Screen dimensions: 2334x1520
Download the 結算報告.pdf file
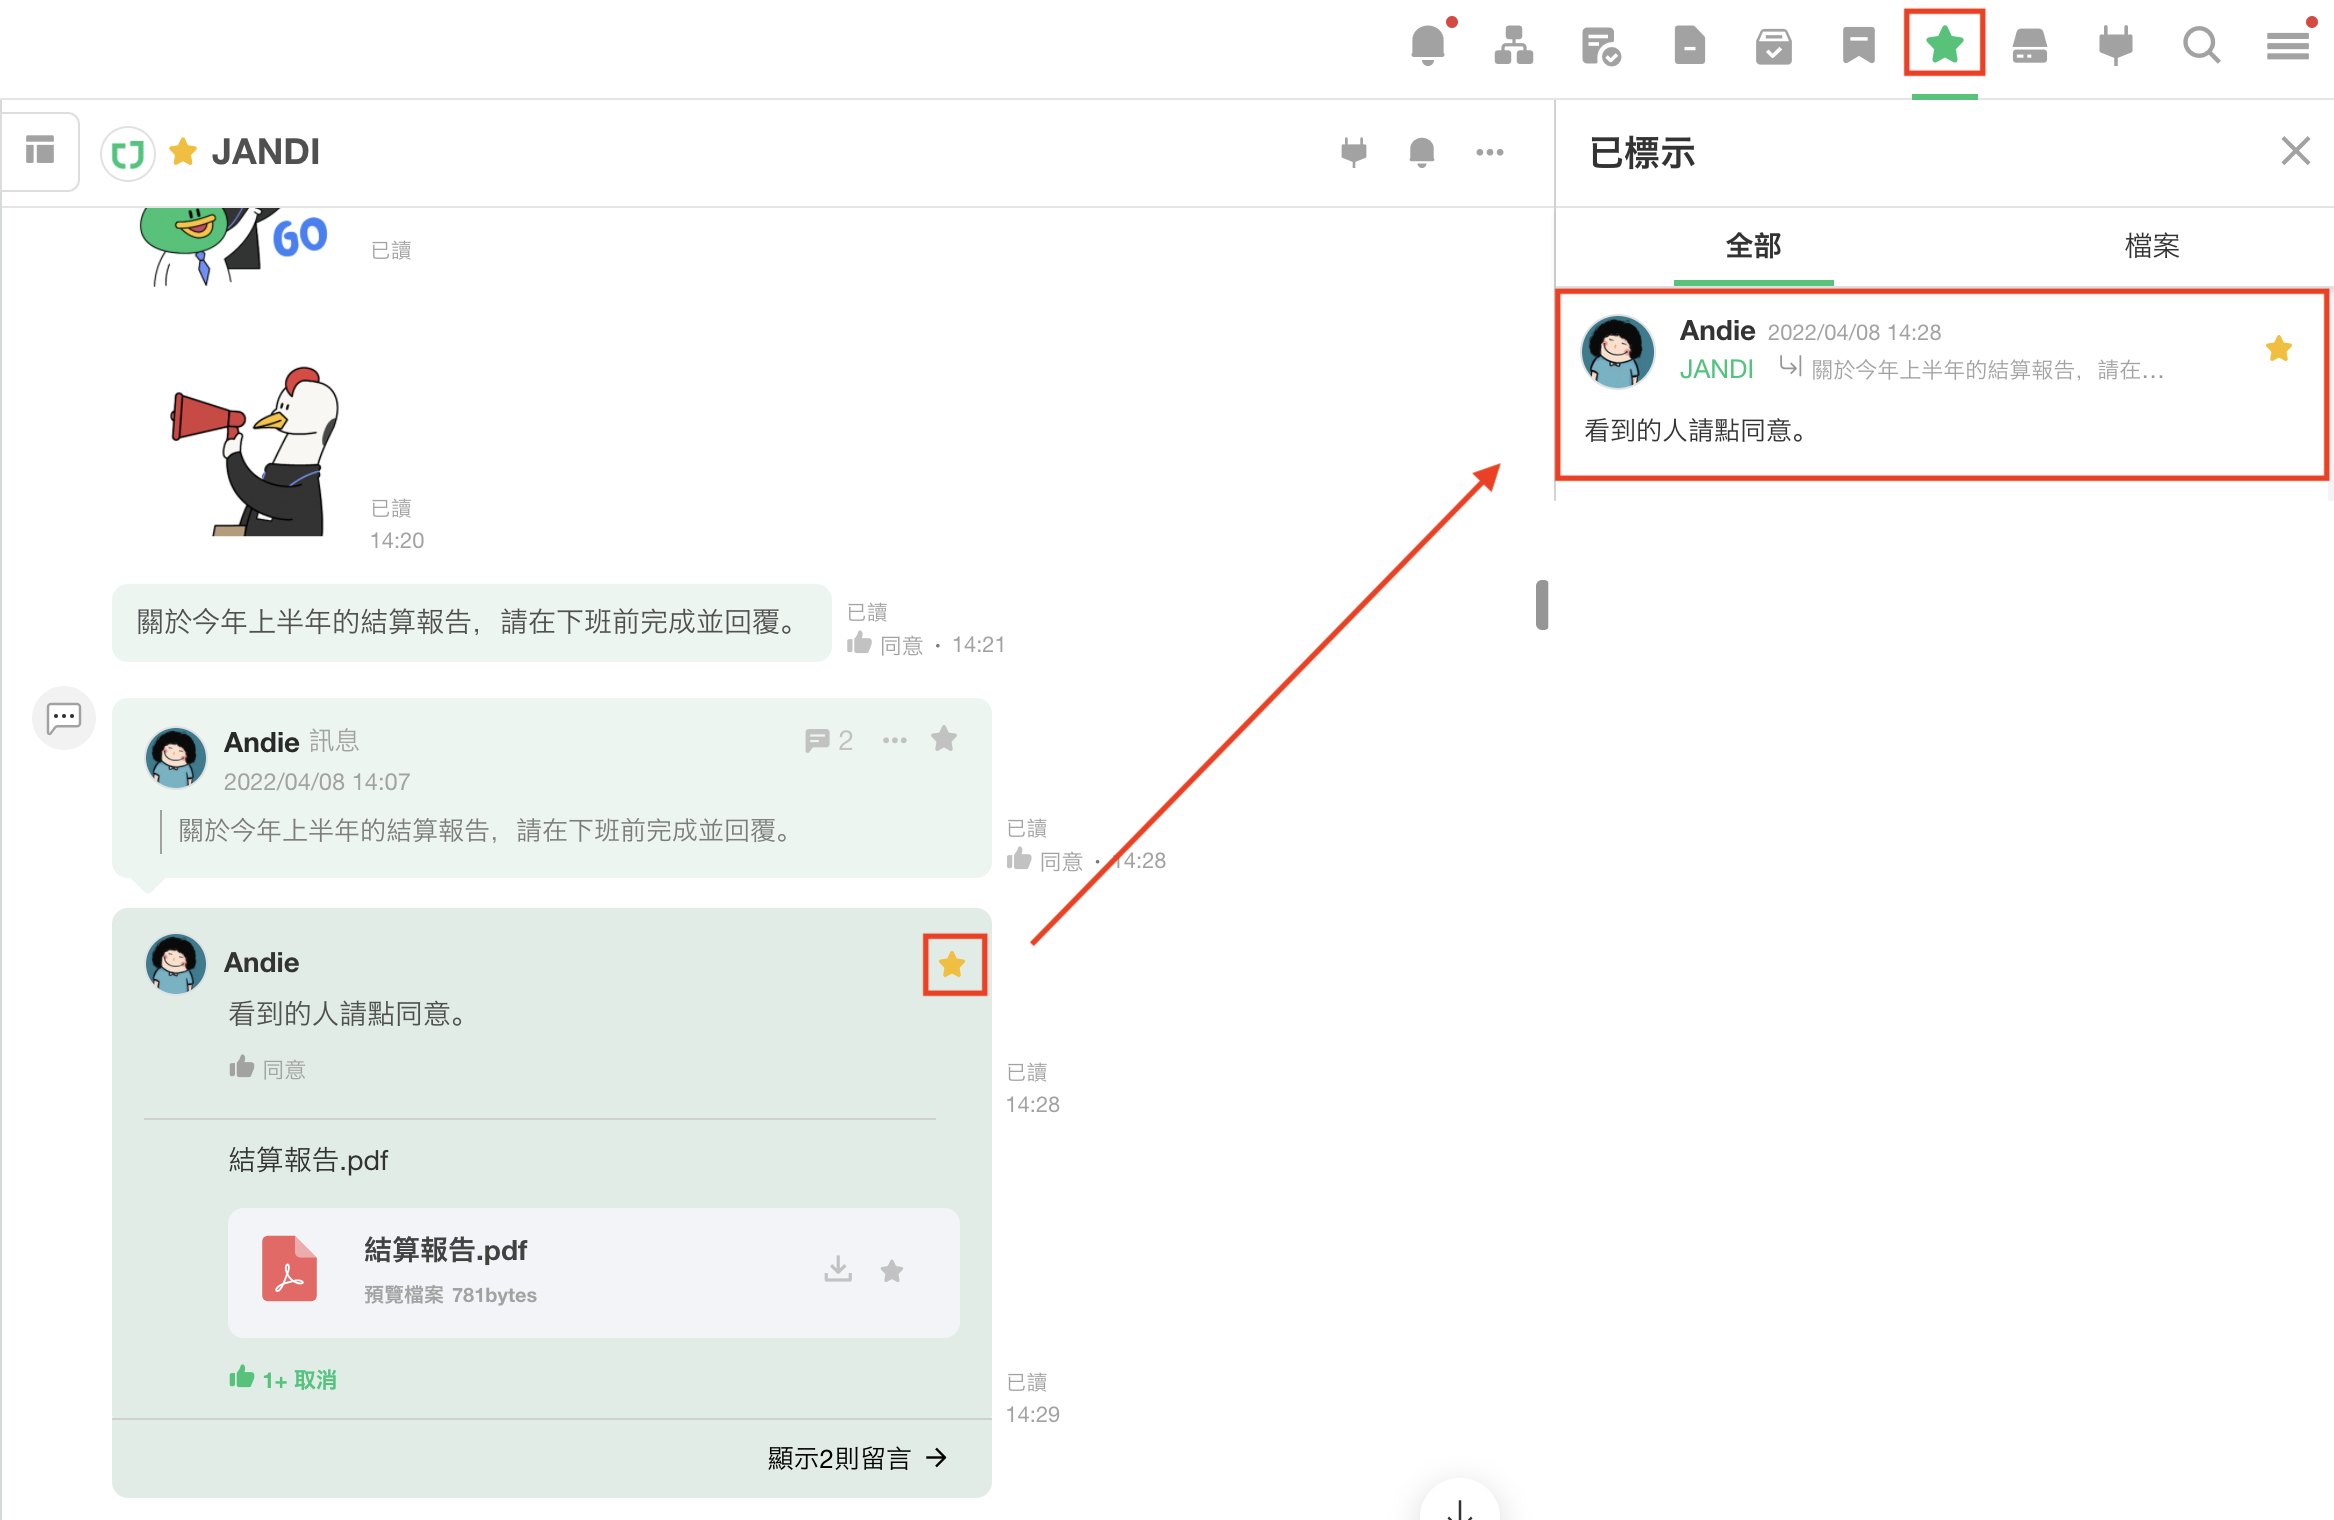pyautogui.click(x=838, y=1270)
